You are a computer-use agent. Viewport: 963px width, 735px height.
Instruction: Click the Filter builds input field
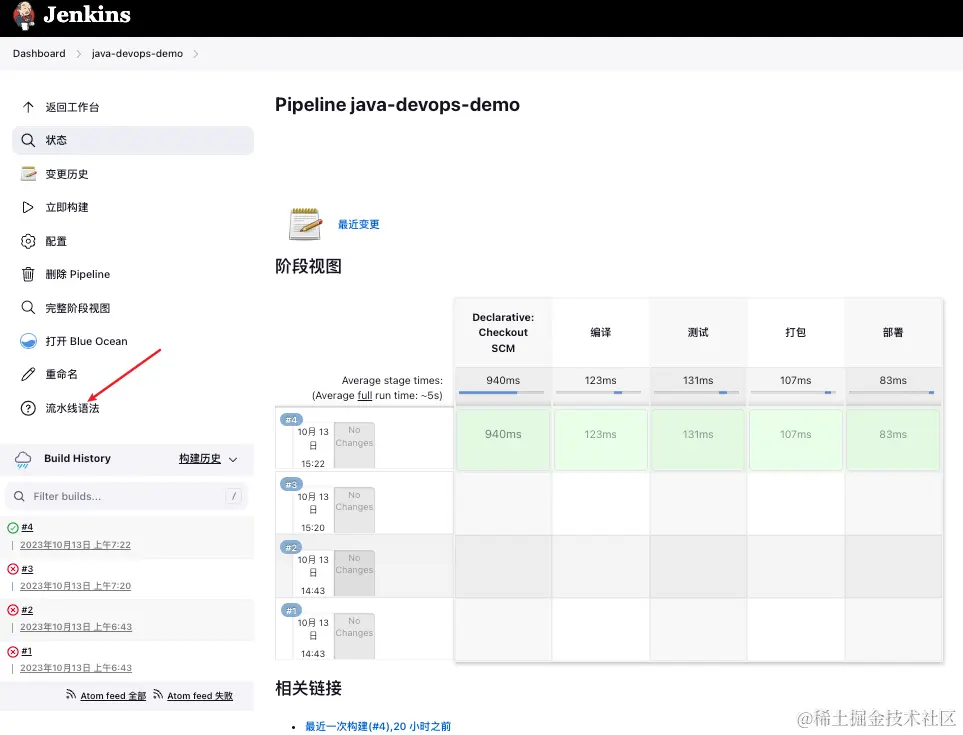127,496
